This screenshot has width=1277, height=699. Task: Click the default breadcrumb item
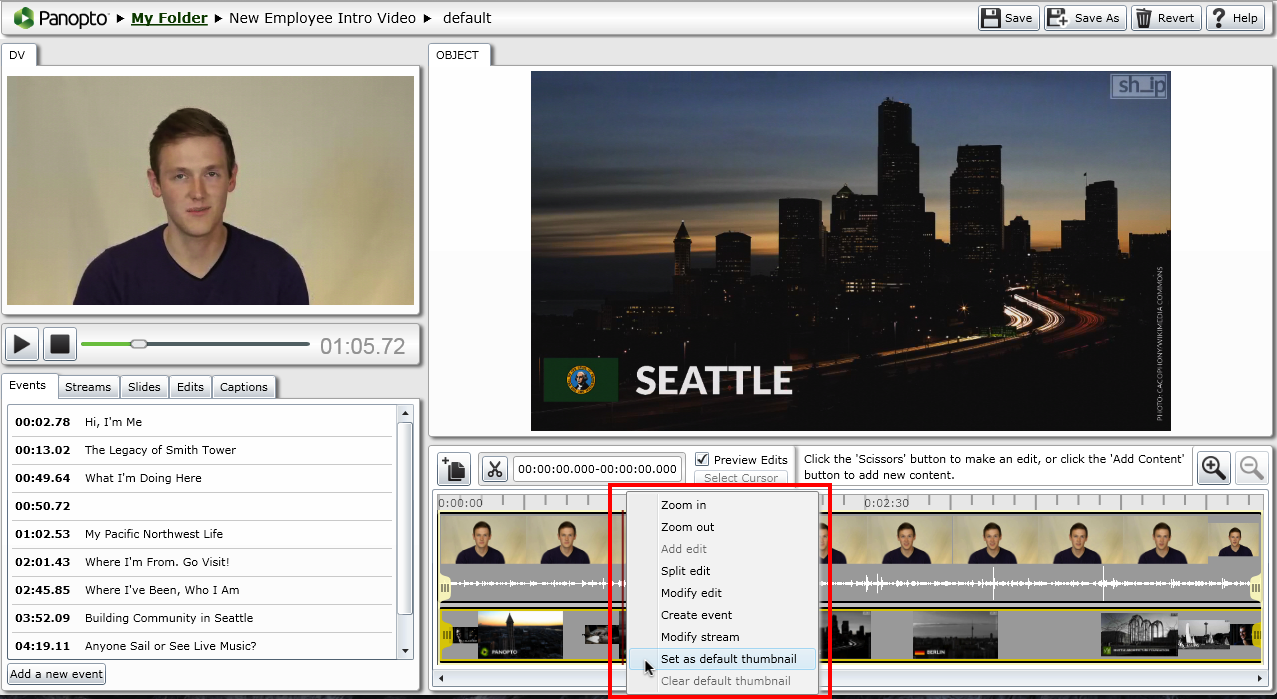467,18
